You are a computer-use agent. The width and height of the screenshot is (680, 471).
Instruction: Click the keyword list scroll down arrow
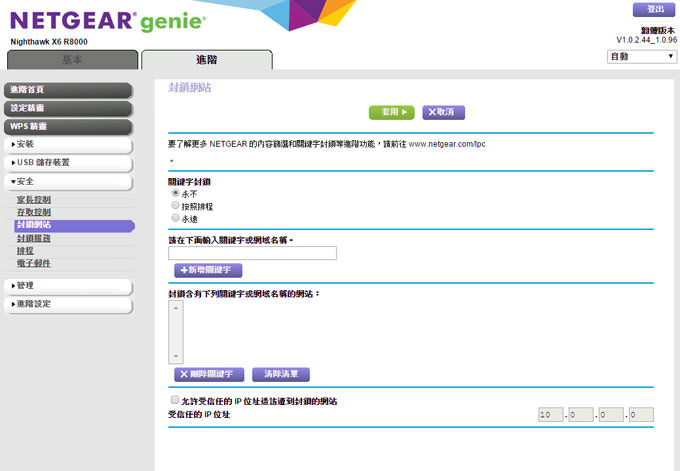click(176, 356)
